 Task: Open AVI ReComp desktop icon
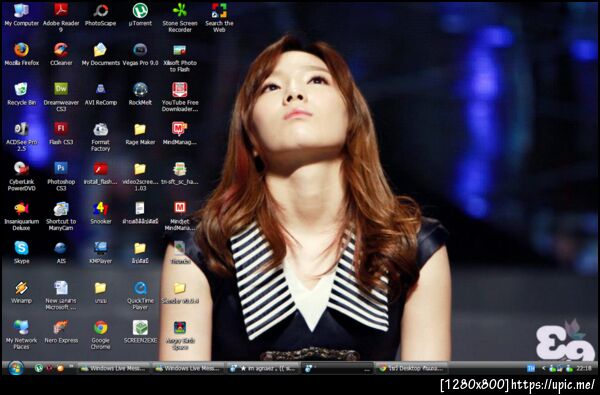coord(101,94)
